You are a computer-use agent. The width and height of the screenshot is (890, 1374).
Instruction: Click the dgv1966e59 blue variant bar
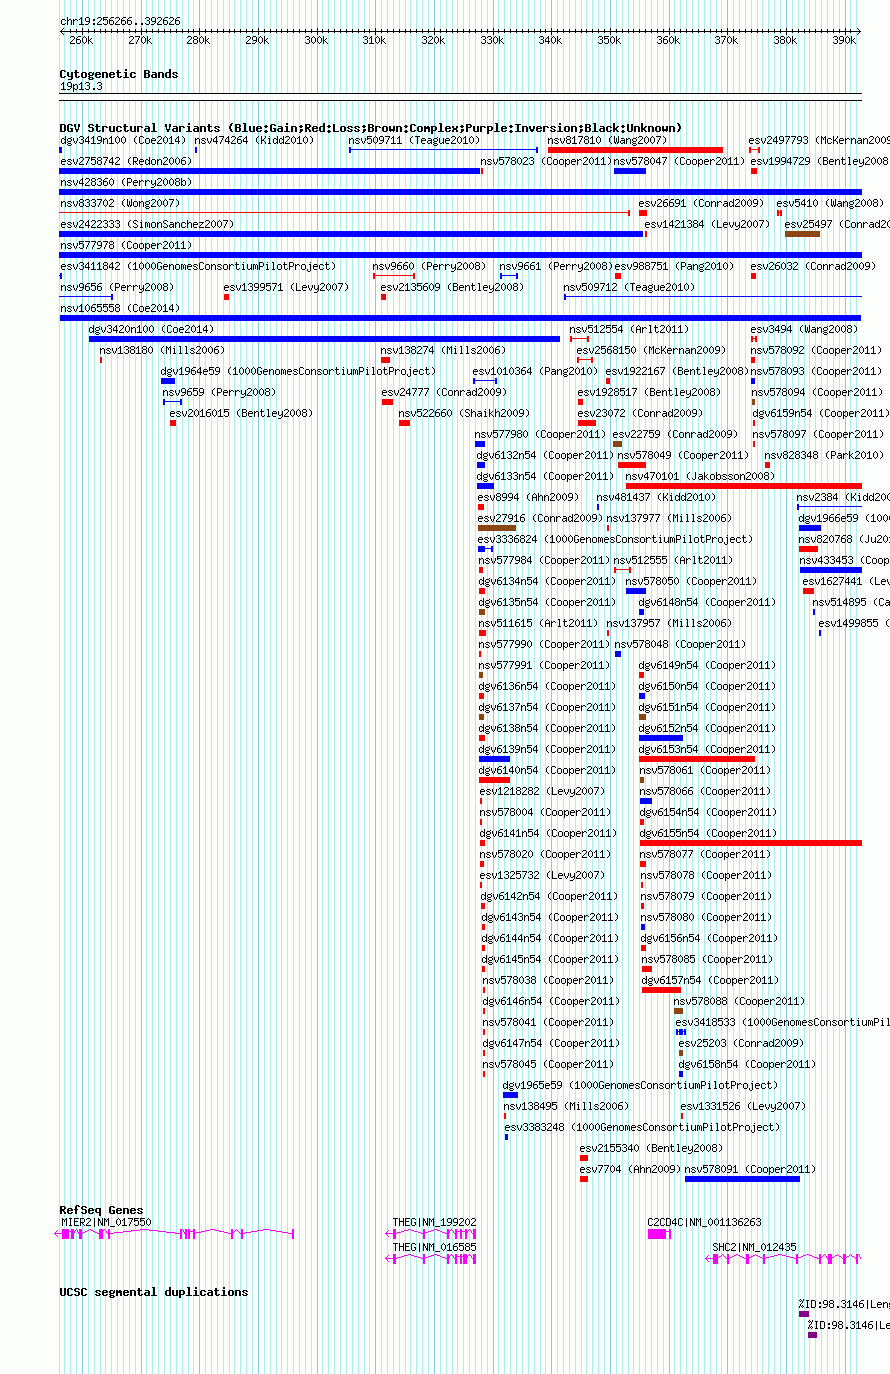pos(810,528)
